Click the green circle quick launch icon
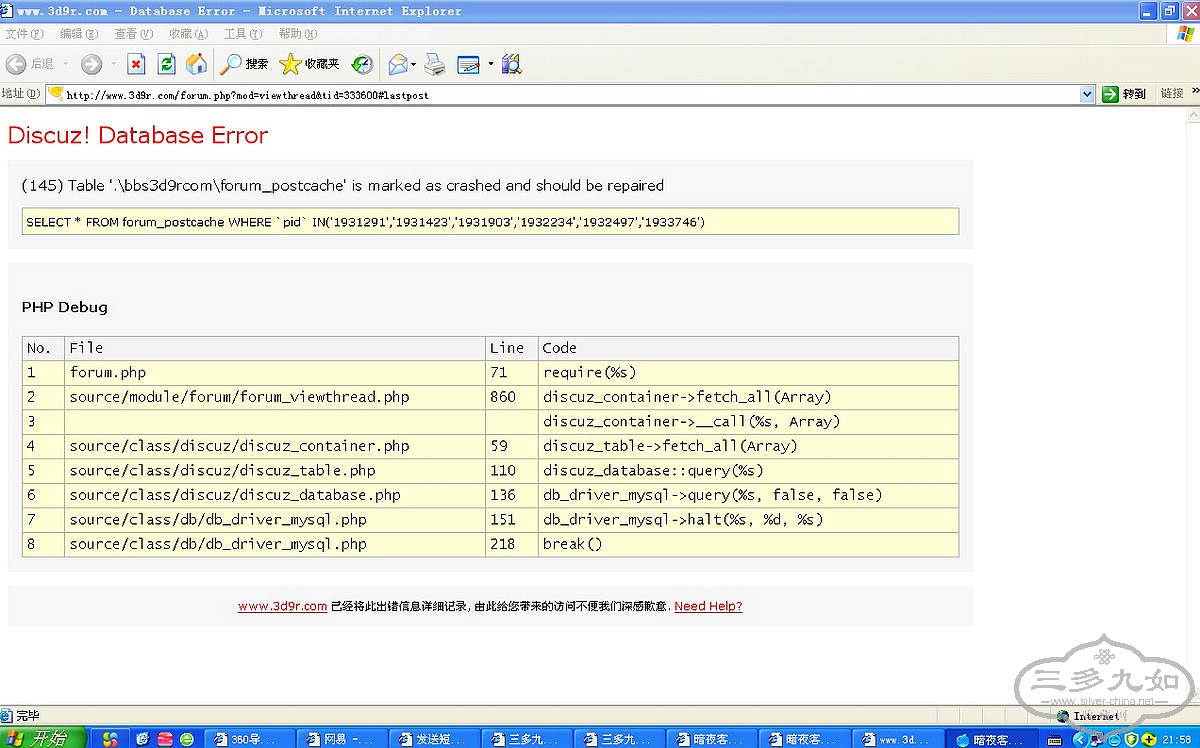 pyautogui.click(x=186, y=739)
